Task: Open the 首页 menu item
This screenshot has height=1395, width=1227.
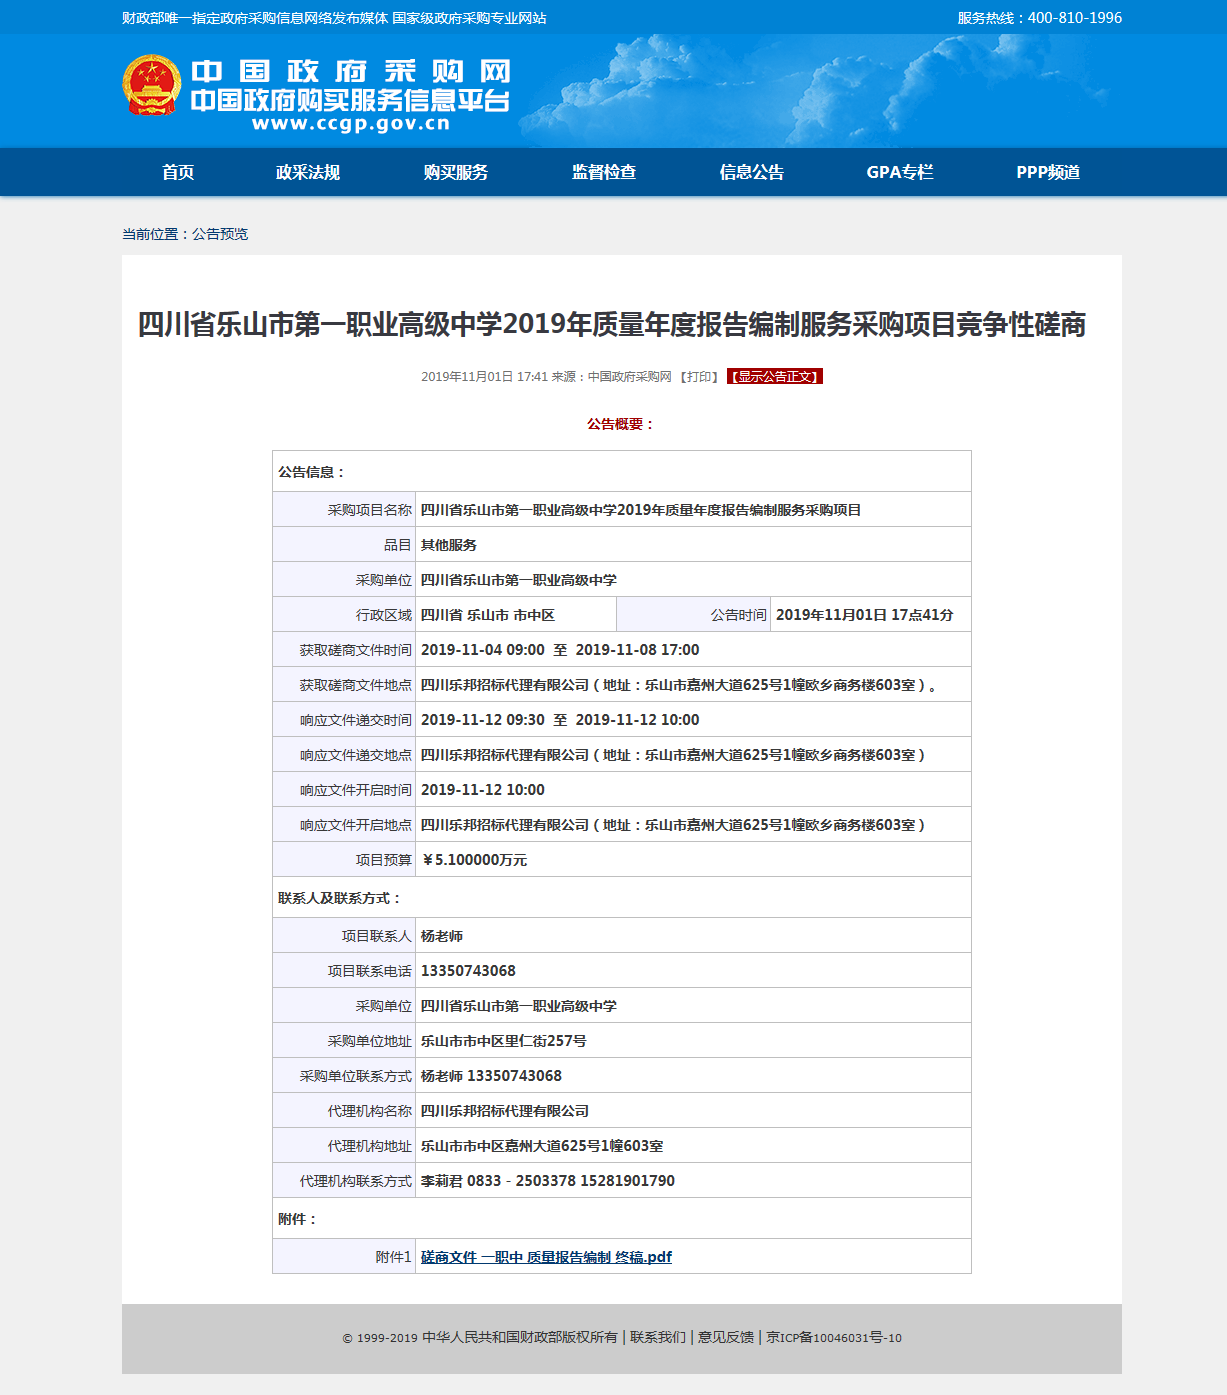Action: coord(178,172)
